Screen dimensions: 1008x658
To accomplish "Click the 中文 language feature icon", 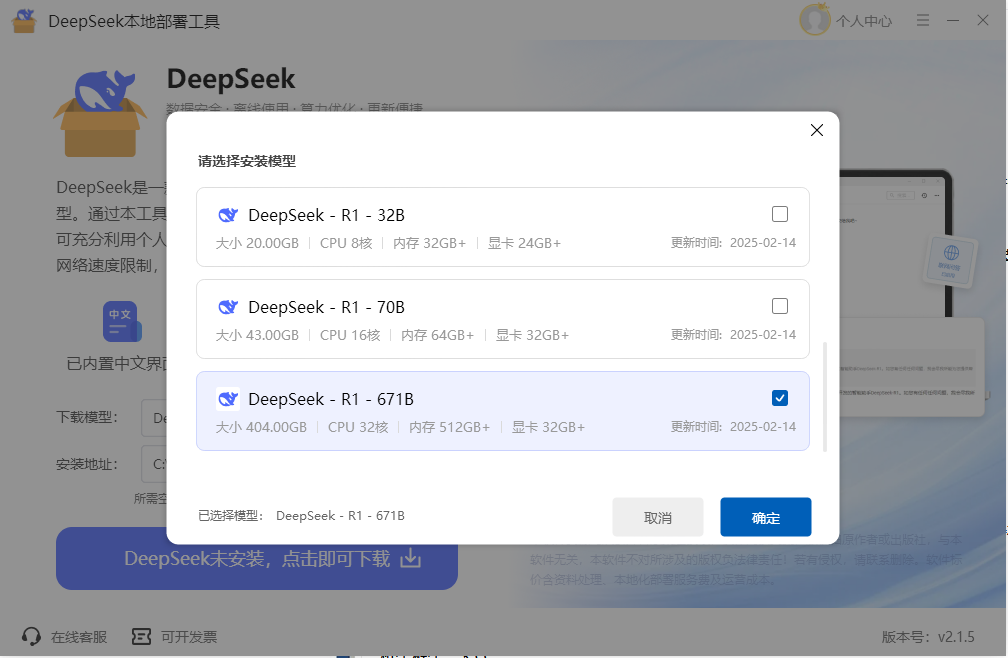I will click(x=122, y=321).
